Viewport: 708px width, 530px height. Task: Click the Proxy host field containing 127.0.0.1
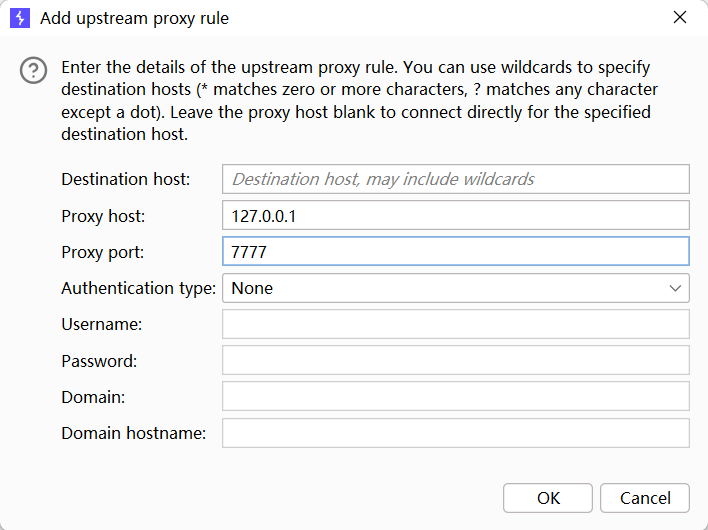tap(455, 215)
